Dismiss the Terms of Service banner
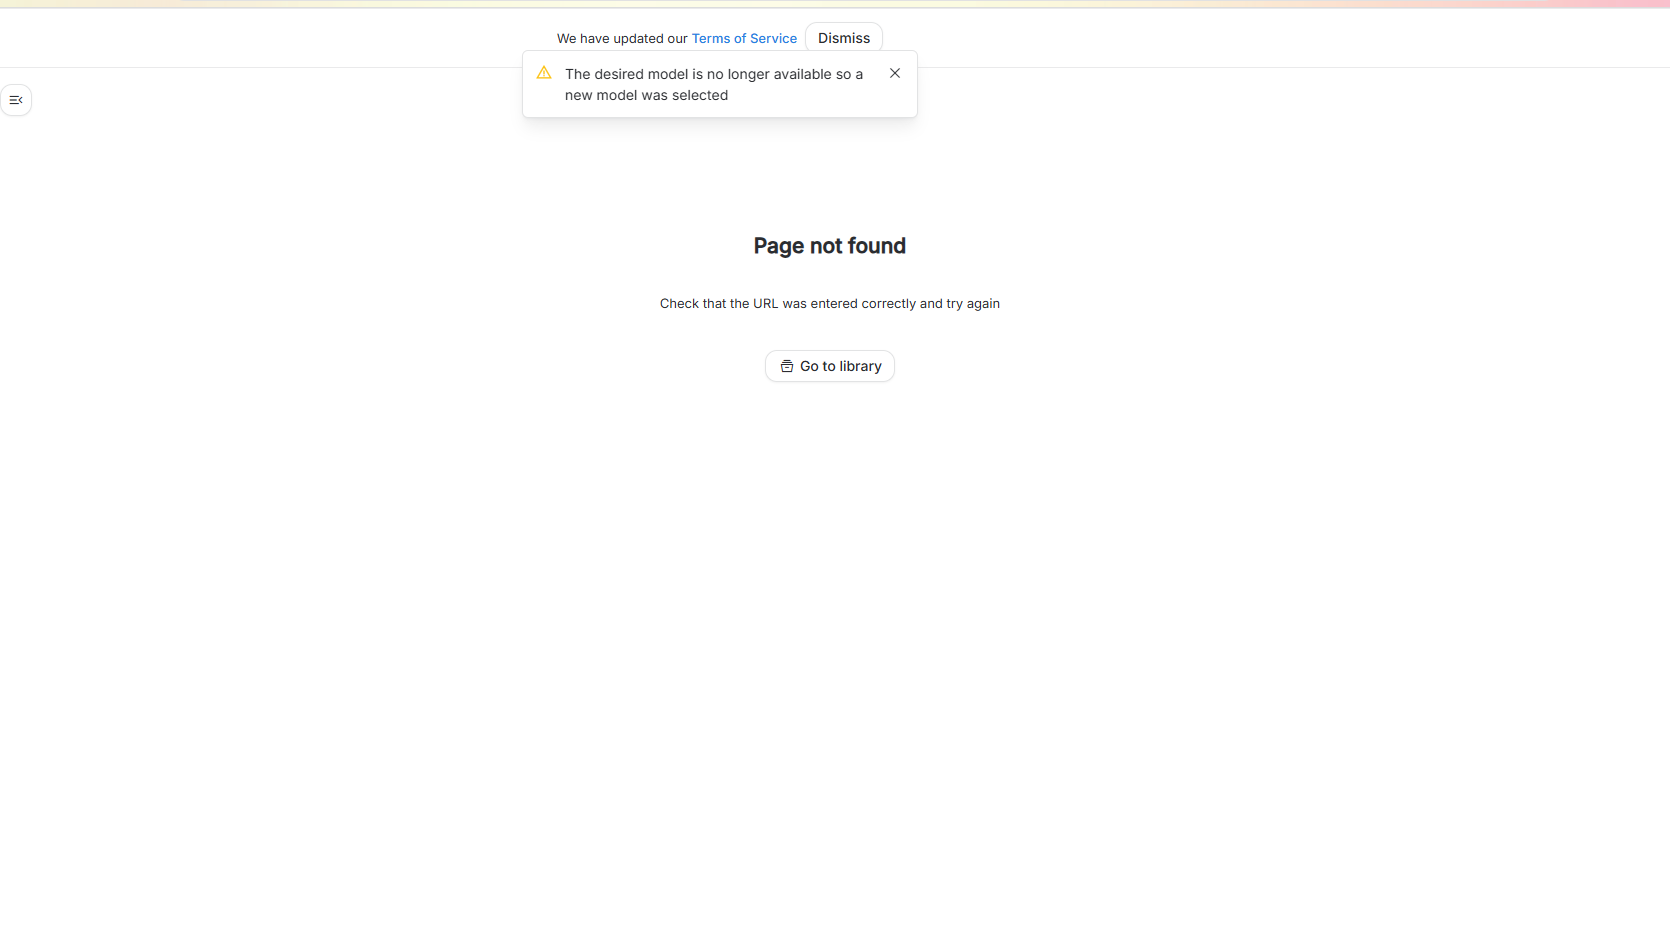This screenshot has width=1670, height=938. point(843,38)
